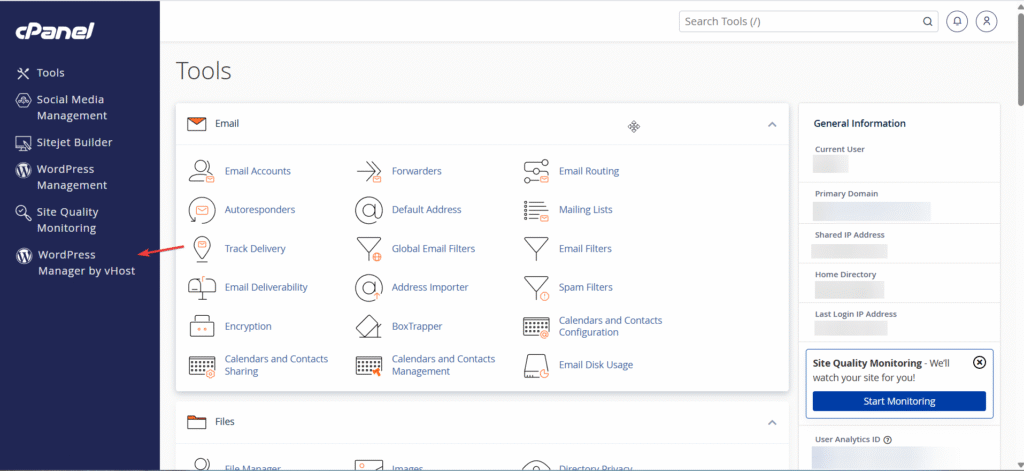The width and height of the screenshot is (1024, 471).
Task: Click the BoxTrapper link
Action: [x=417, y=326]
